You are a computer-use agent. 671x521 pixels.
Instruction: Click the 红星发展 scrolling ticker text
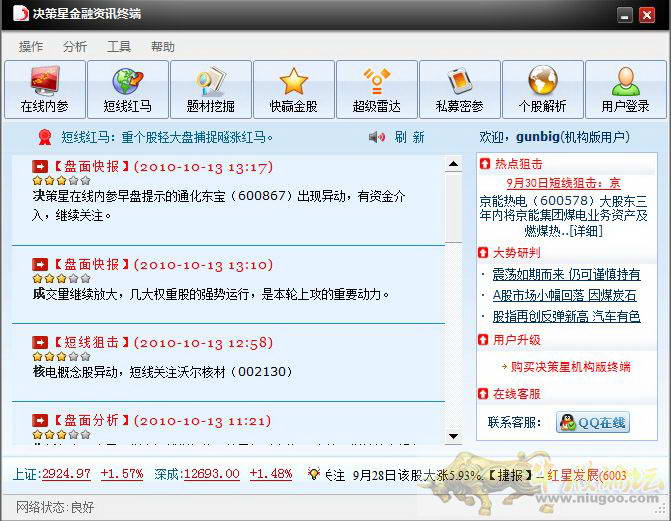588,475
